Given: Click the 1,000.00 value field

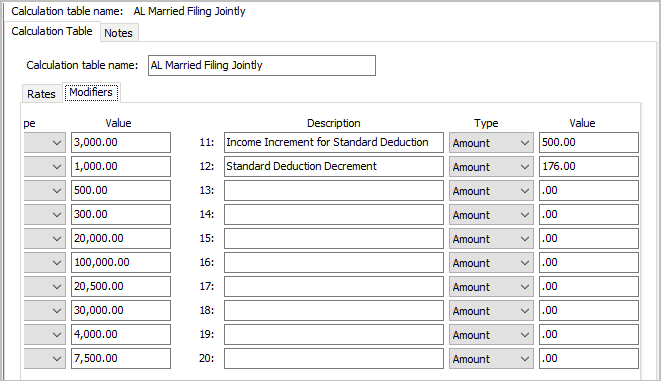Looking at the screenshot, I should [x=121, y=166].
